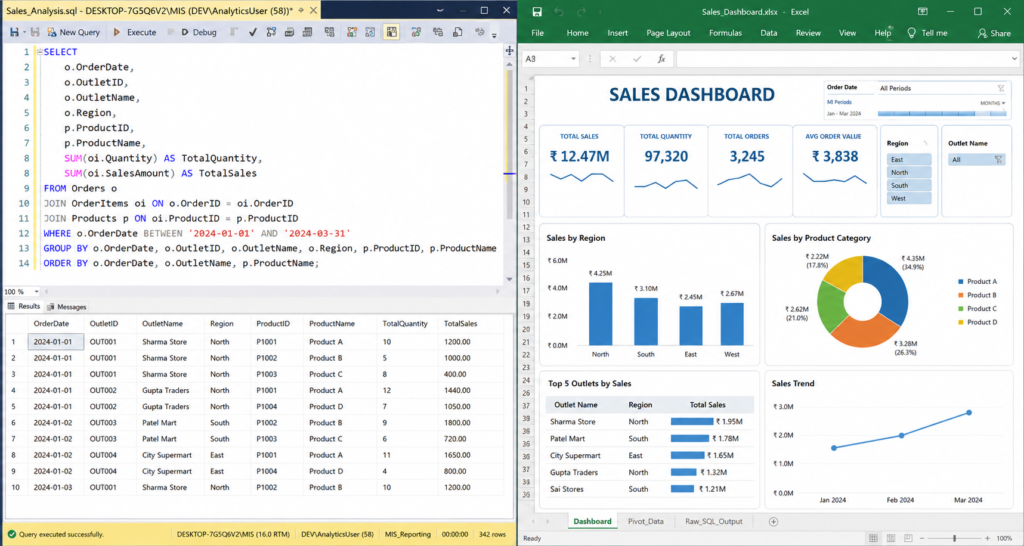The height and width of the screenshot is (546, 1024).
Task: Click the Excel Undo icon
Action: click(x=559, y=12)
